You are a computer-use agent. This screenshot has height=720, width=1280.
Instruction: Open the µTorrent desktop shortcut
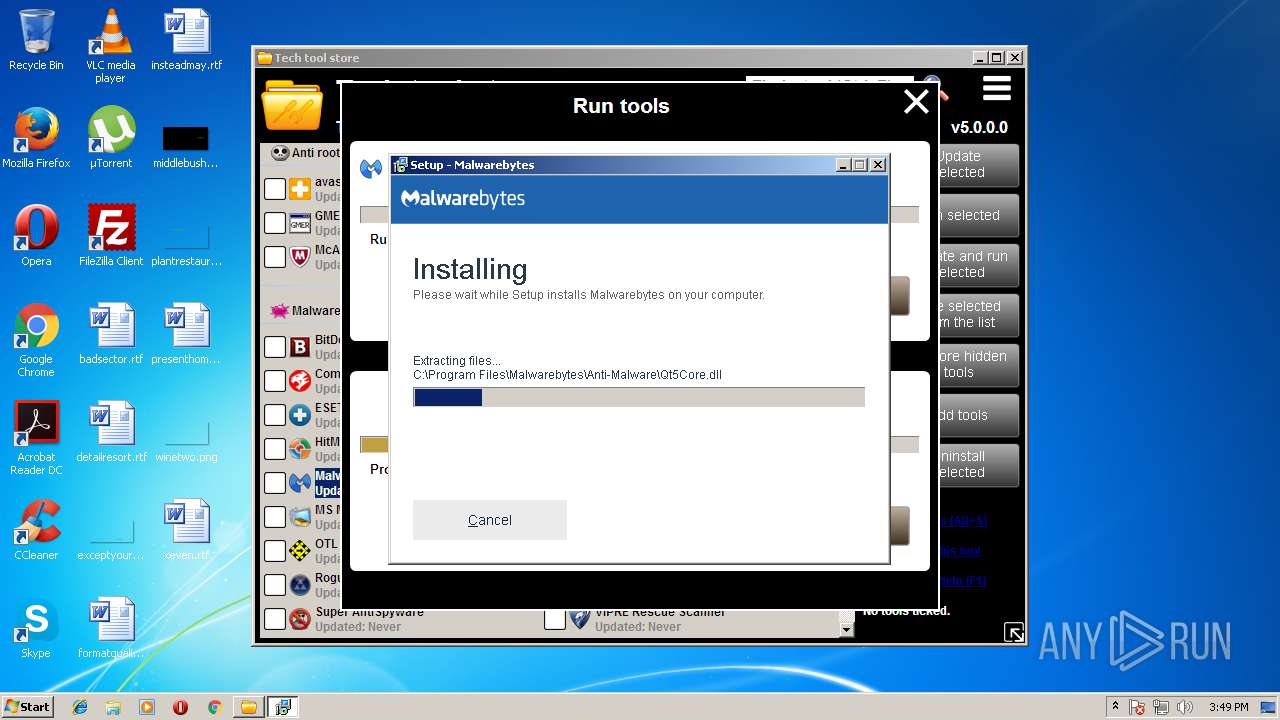click(111, 138)
